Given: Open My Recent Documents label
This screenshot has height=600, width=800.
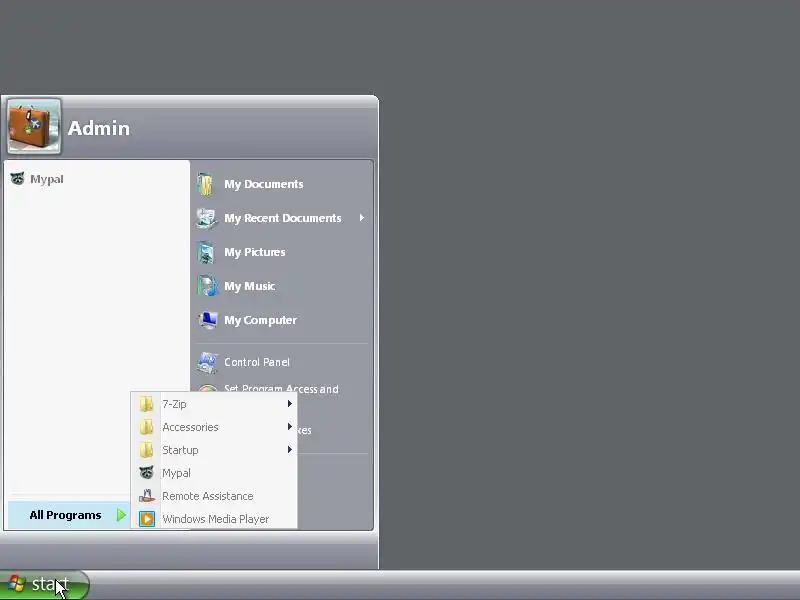Looking at the screenshot, I should click(x=283, y=218).
